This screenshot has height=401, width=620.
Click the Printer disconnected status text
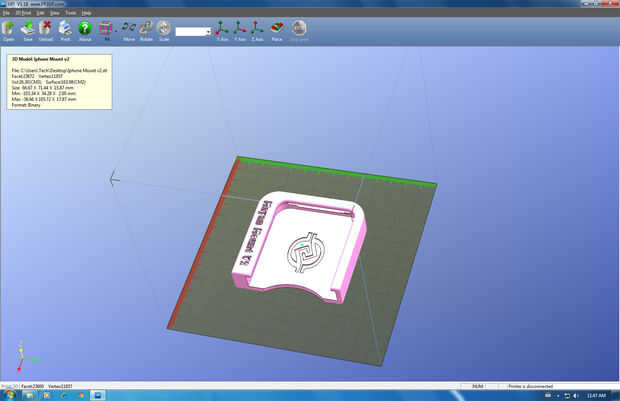(530, 386)
